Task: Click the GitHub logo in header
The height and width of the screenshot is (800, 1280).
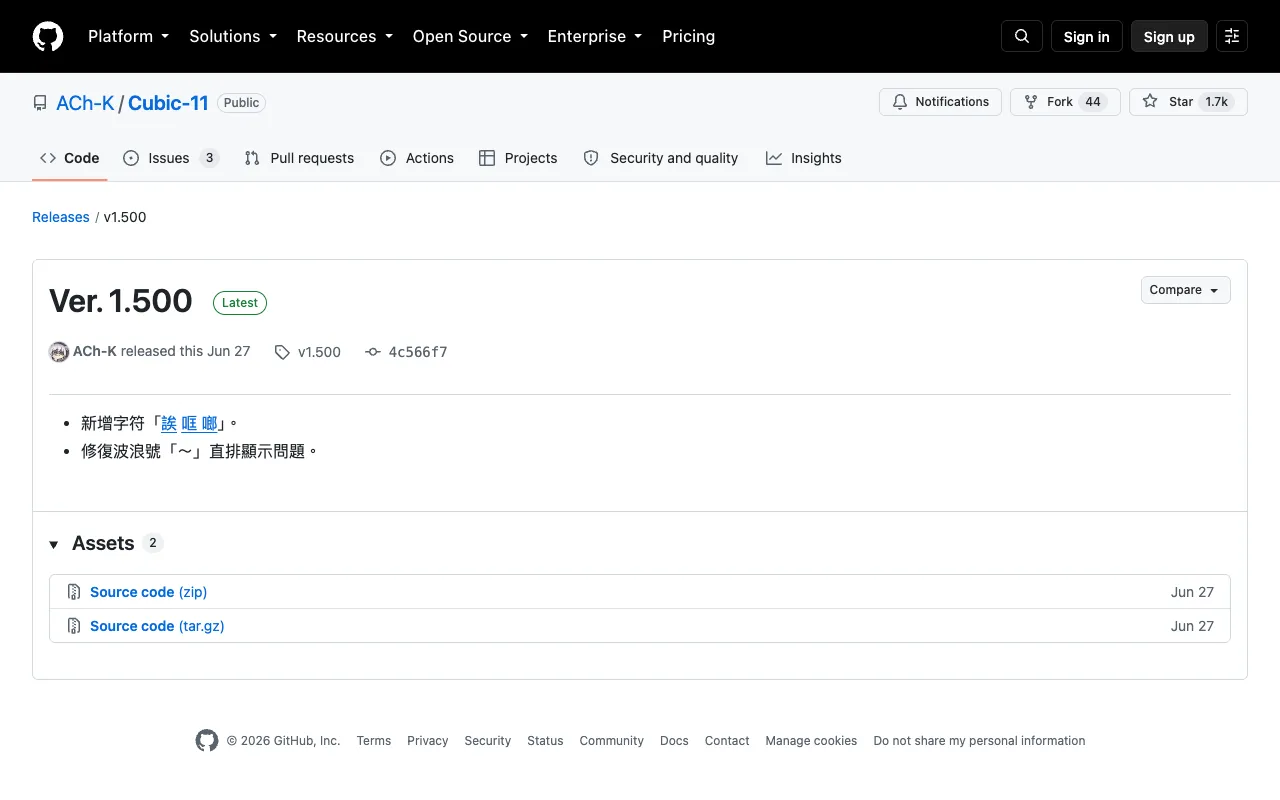Action: 48,36
